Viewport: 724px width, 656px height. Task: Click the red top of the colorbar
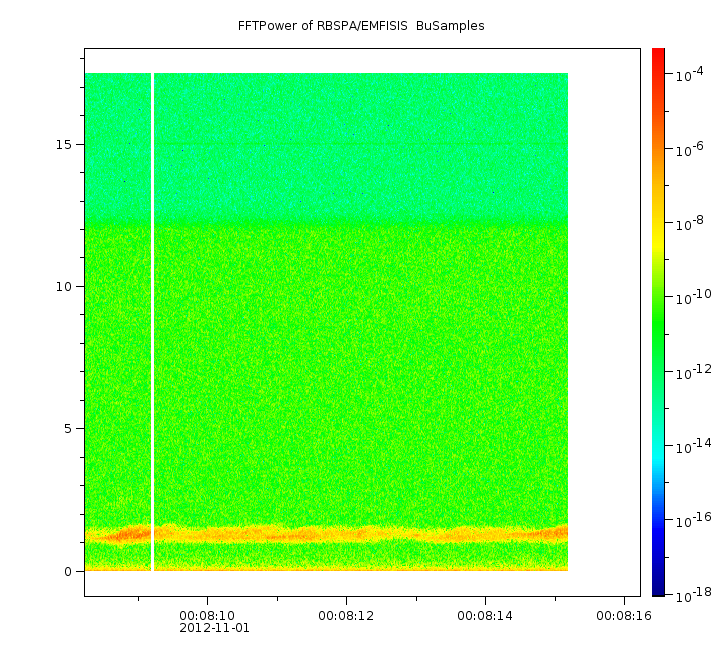[x=658, y=54]
